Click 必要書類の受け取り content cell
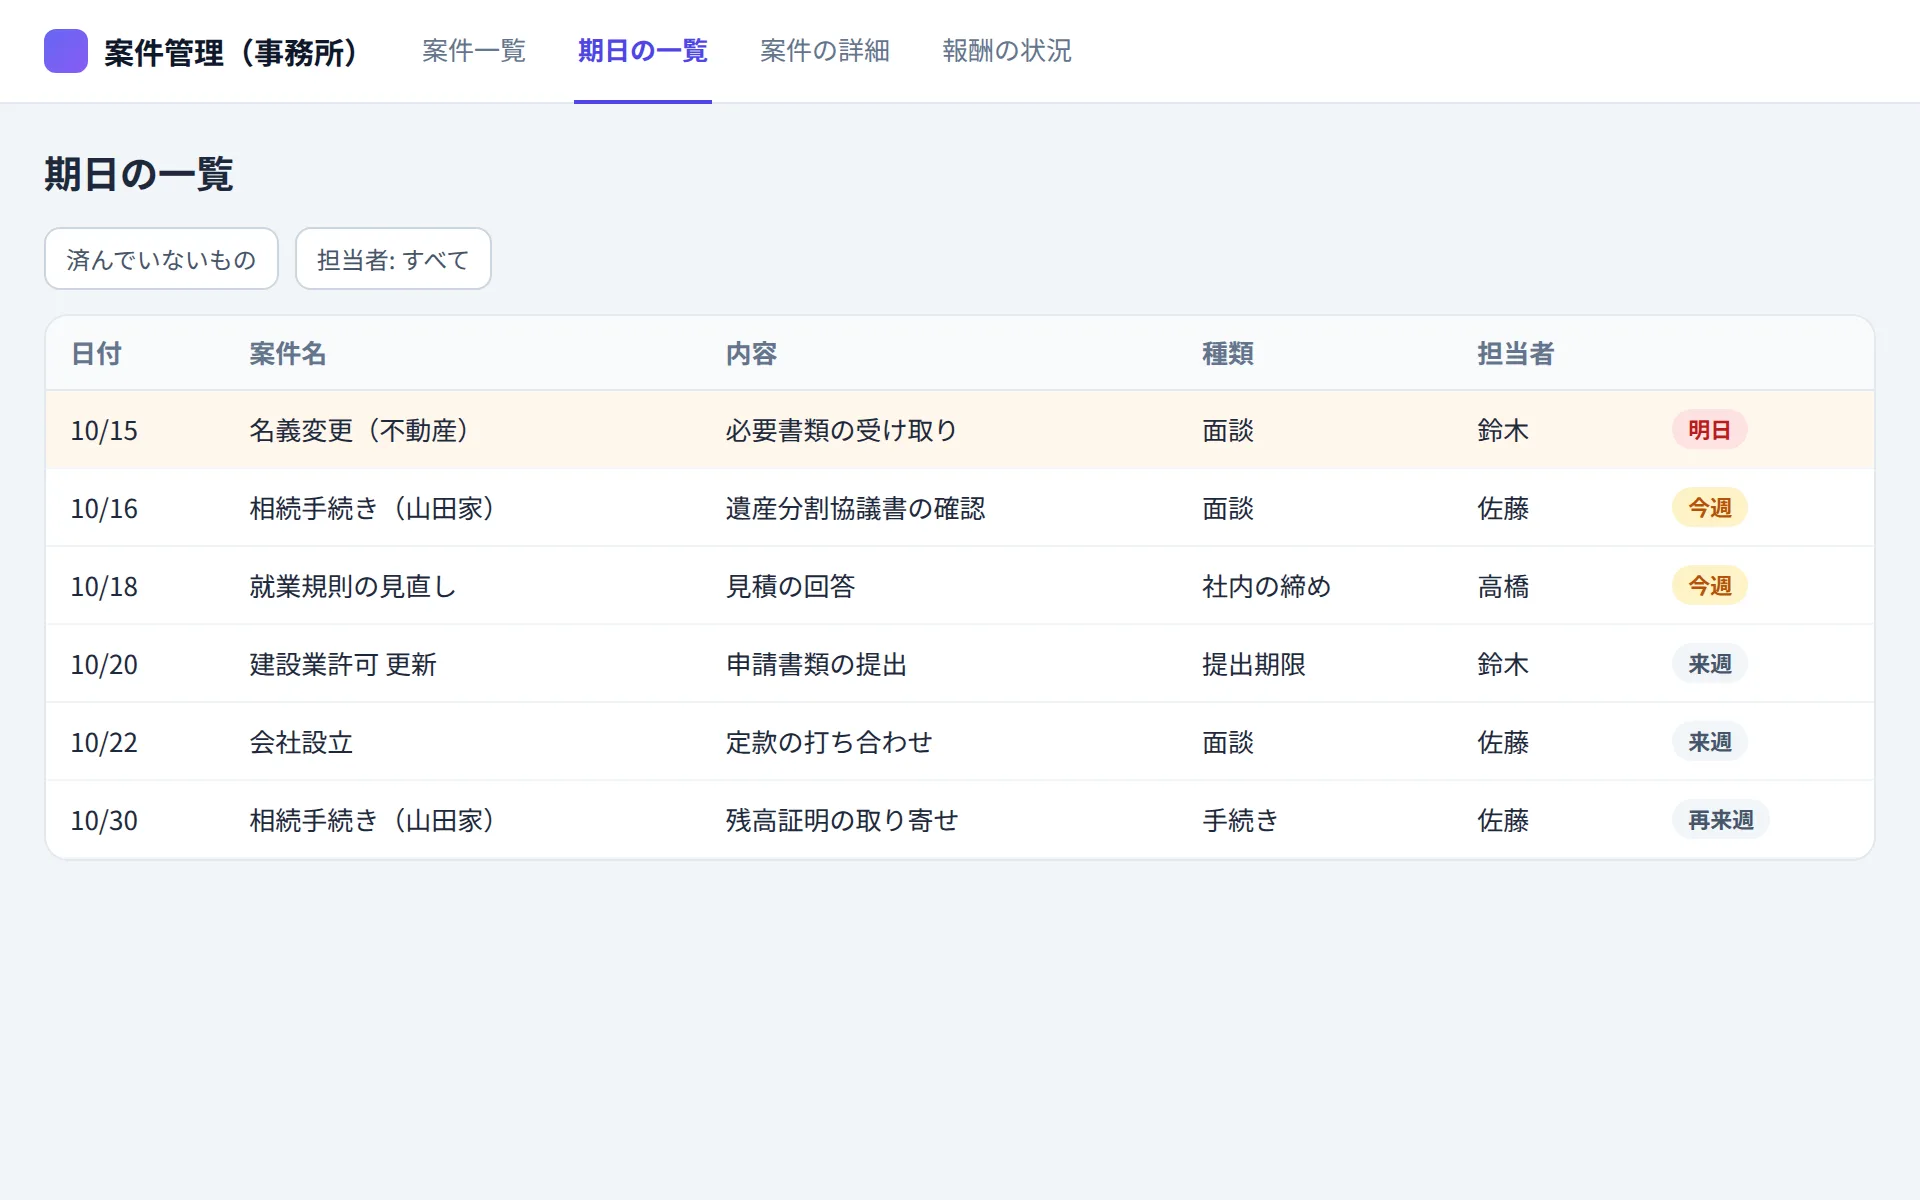 coord(842,431)
